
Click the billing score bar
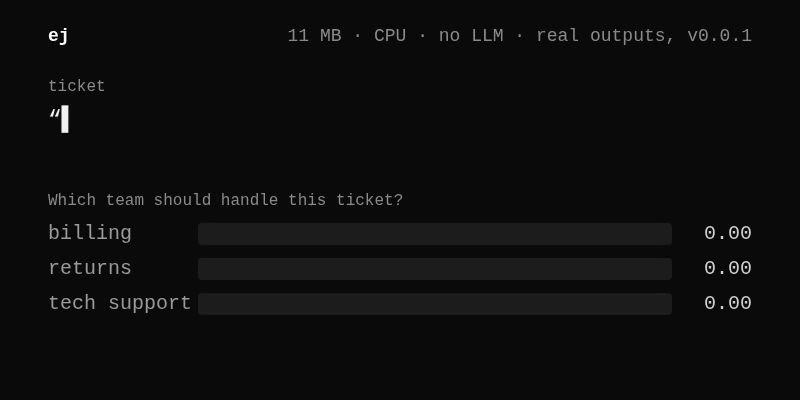[435, 234]
